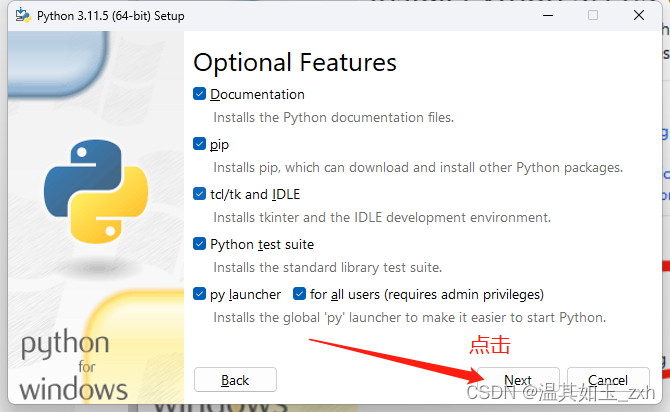Disable the Python test suite checkbox
The width and height of the screenshot is (670, 412).
pyautogui.click(x=200, y=244)
